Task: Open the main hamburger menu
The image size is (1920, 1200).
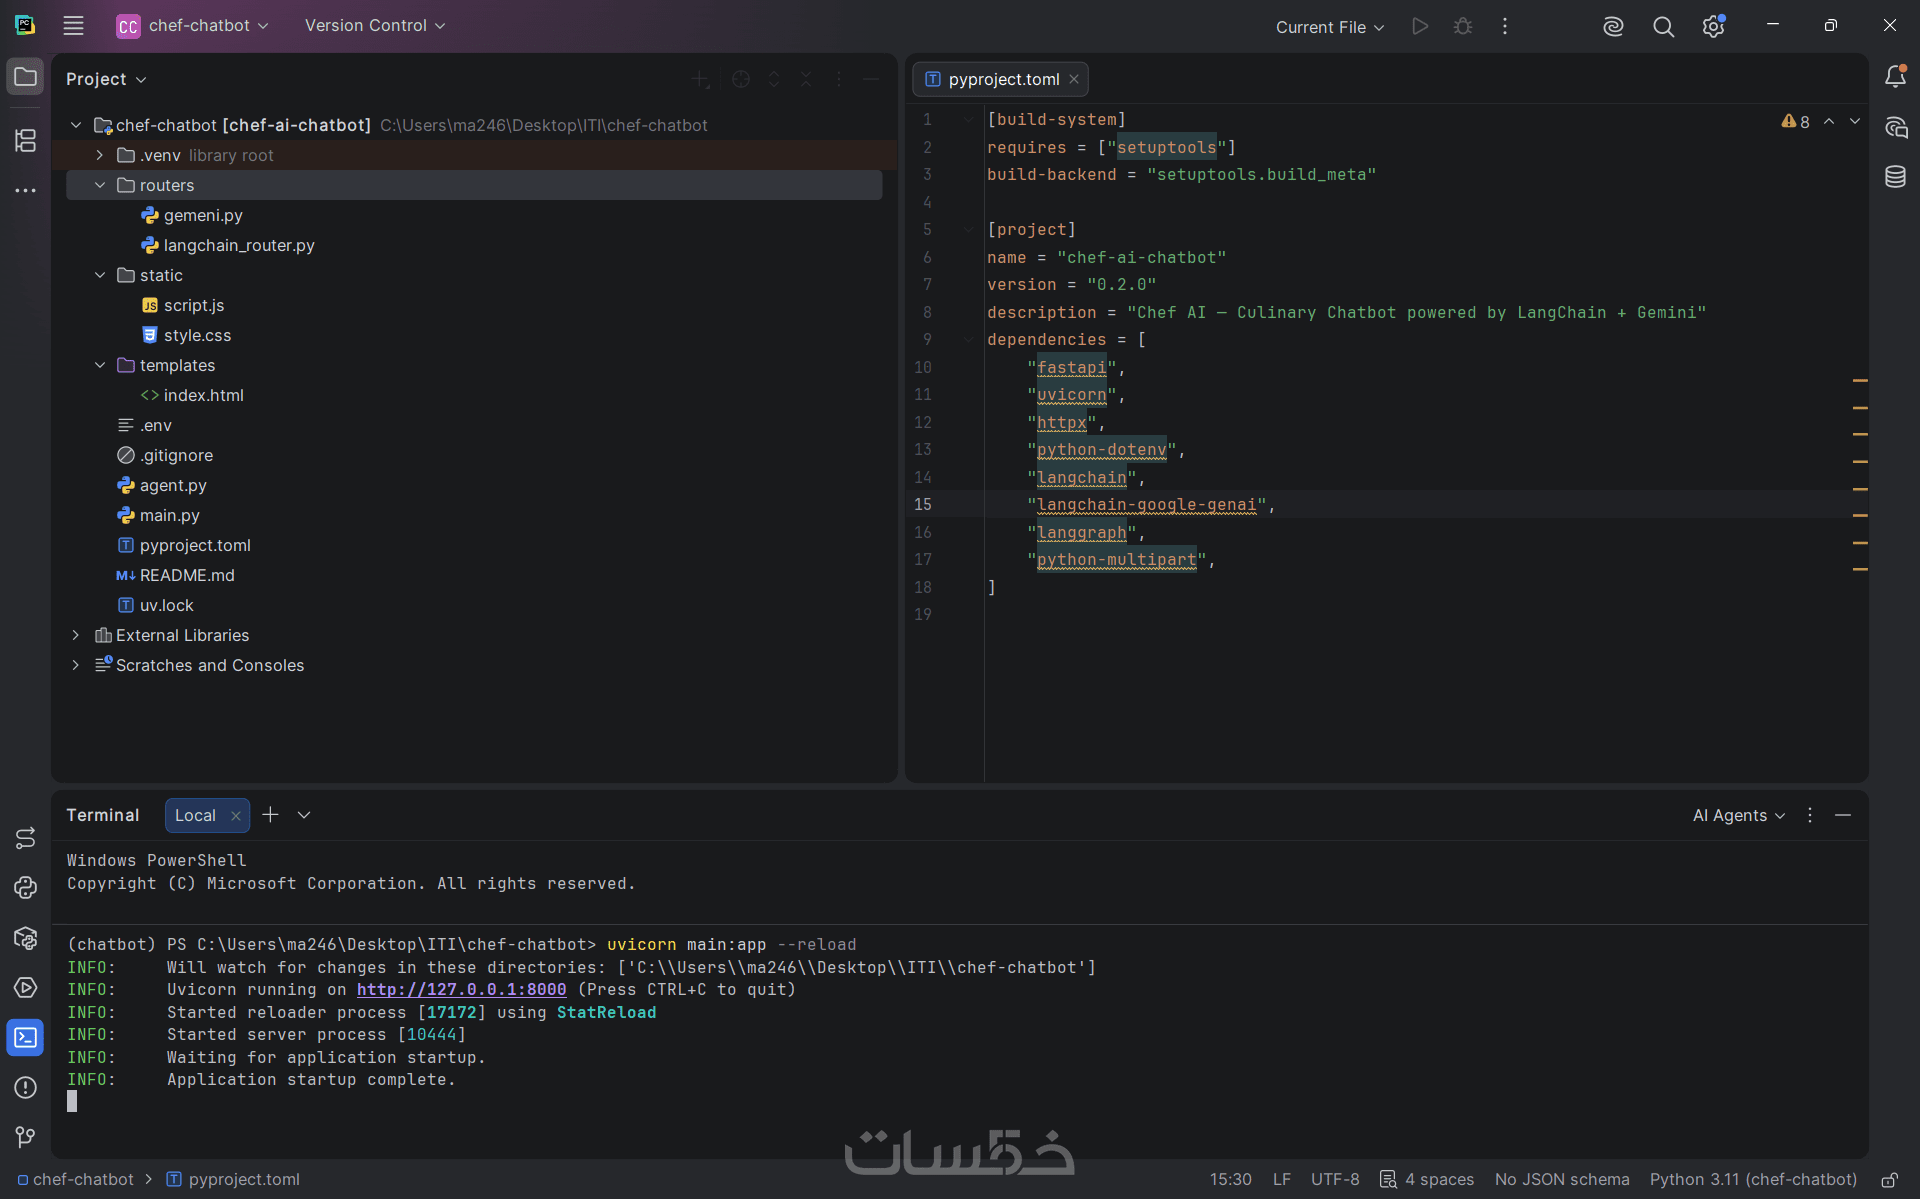Action: click(73, 26)
